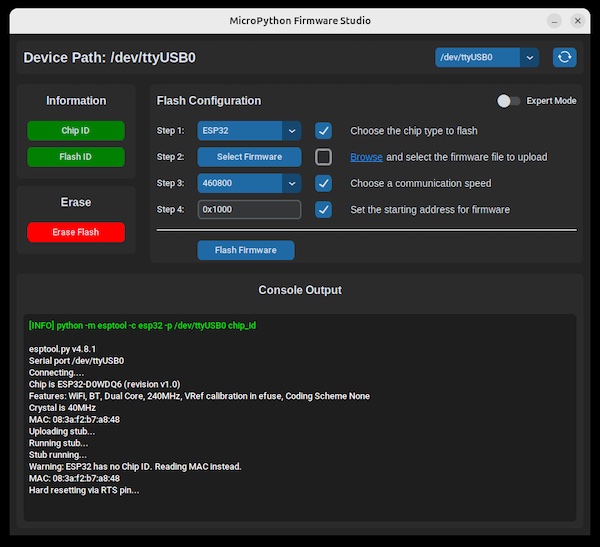Click the Select Firmware button

pos(249,157)
